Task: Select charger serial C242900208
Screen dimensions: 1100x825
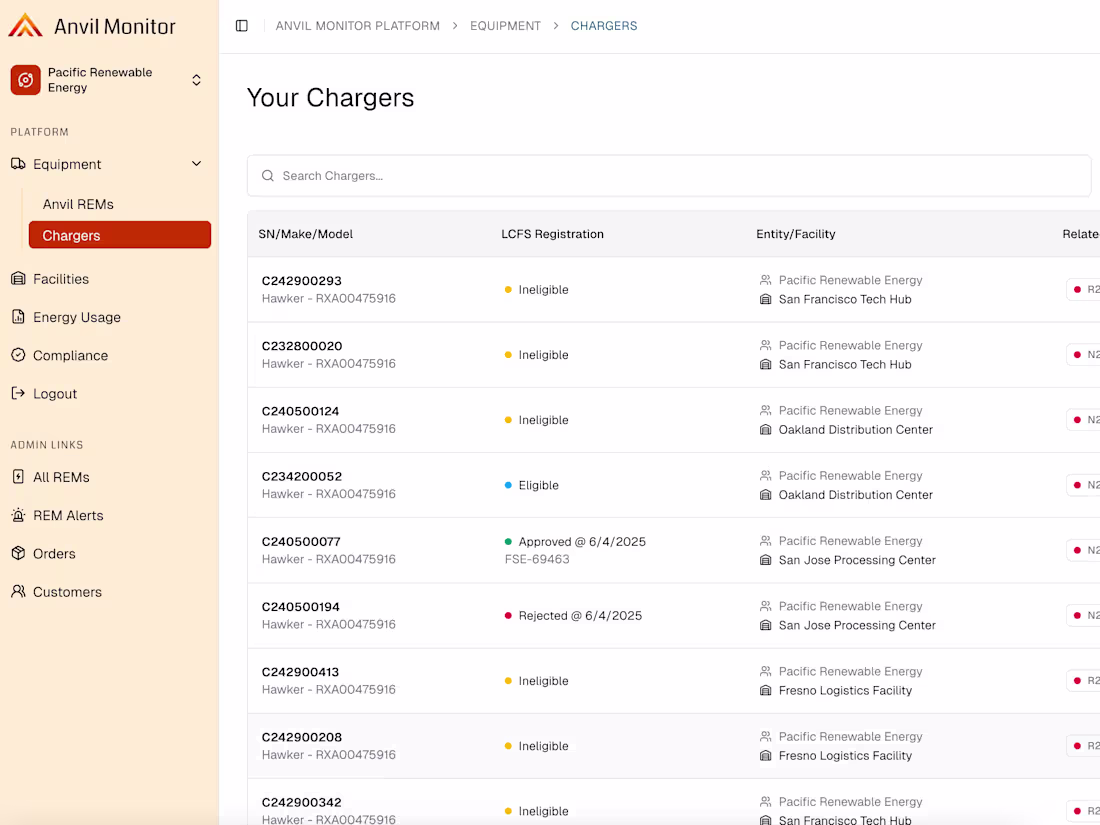Action: point(302,737)
